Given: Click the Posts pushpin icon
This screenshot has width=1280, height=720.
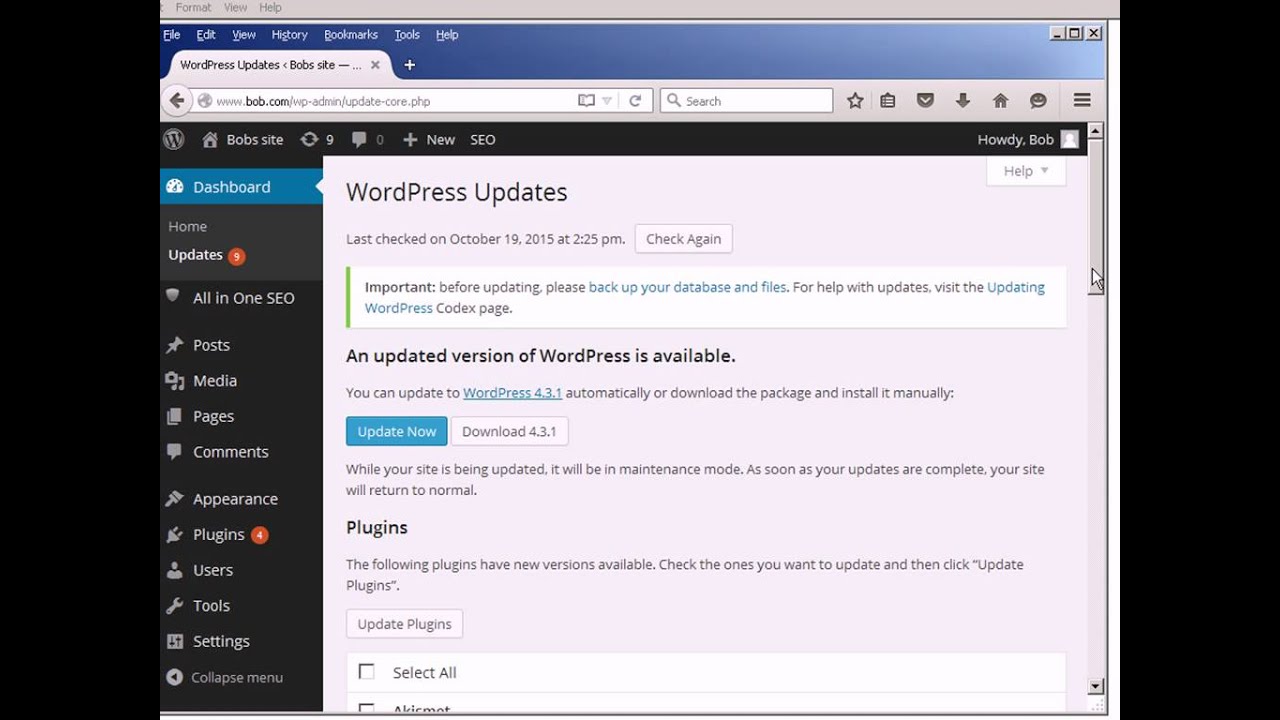Looking at the screenshot, I should pos(175,345).
